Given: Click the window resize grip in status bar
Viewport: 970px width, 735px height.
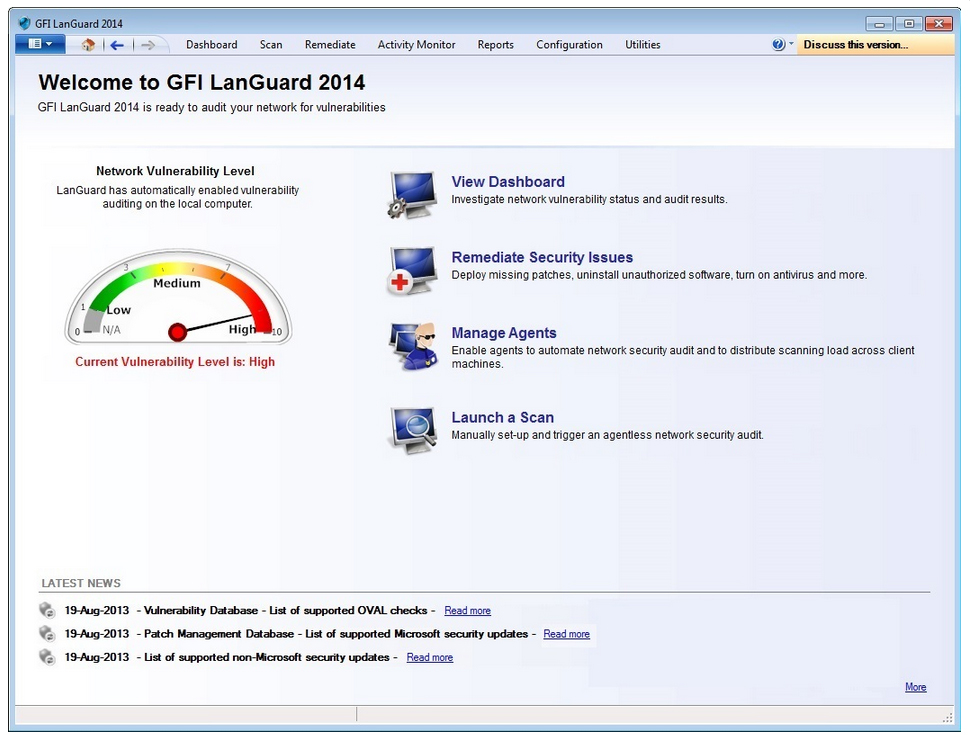Looking at the screenshot, I should tap(948, 717).
